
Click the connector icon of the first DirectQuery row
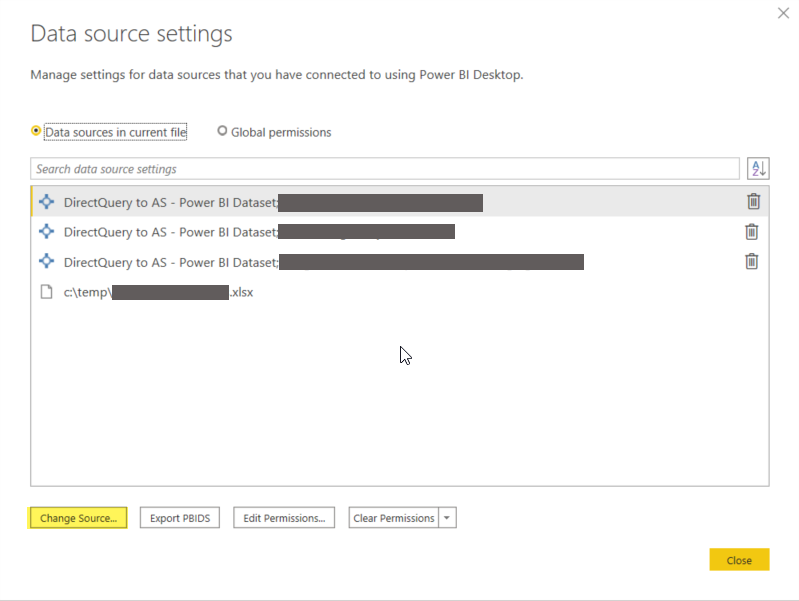46,202
